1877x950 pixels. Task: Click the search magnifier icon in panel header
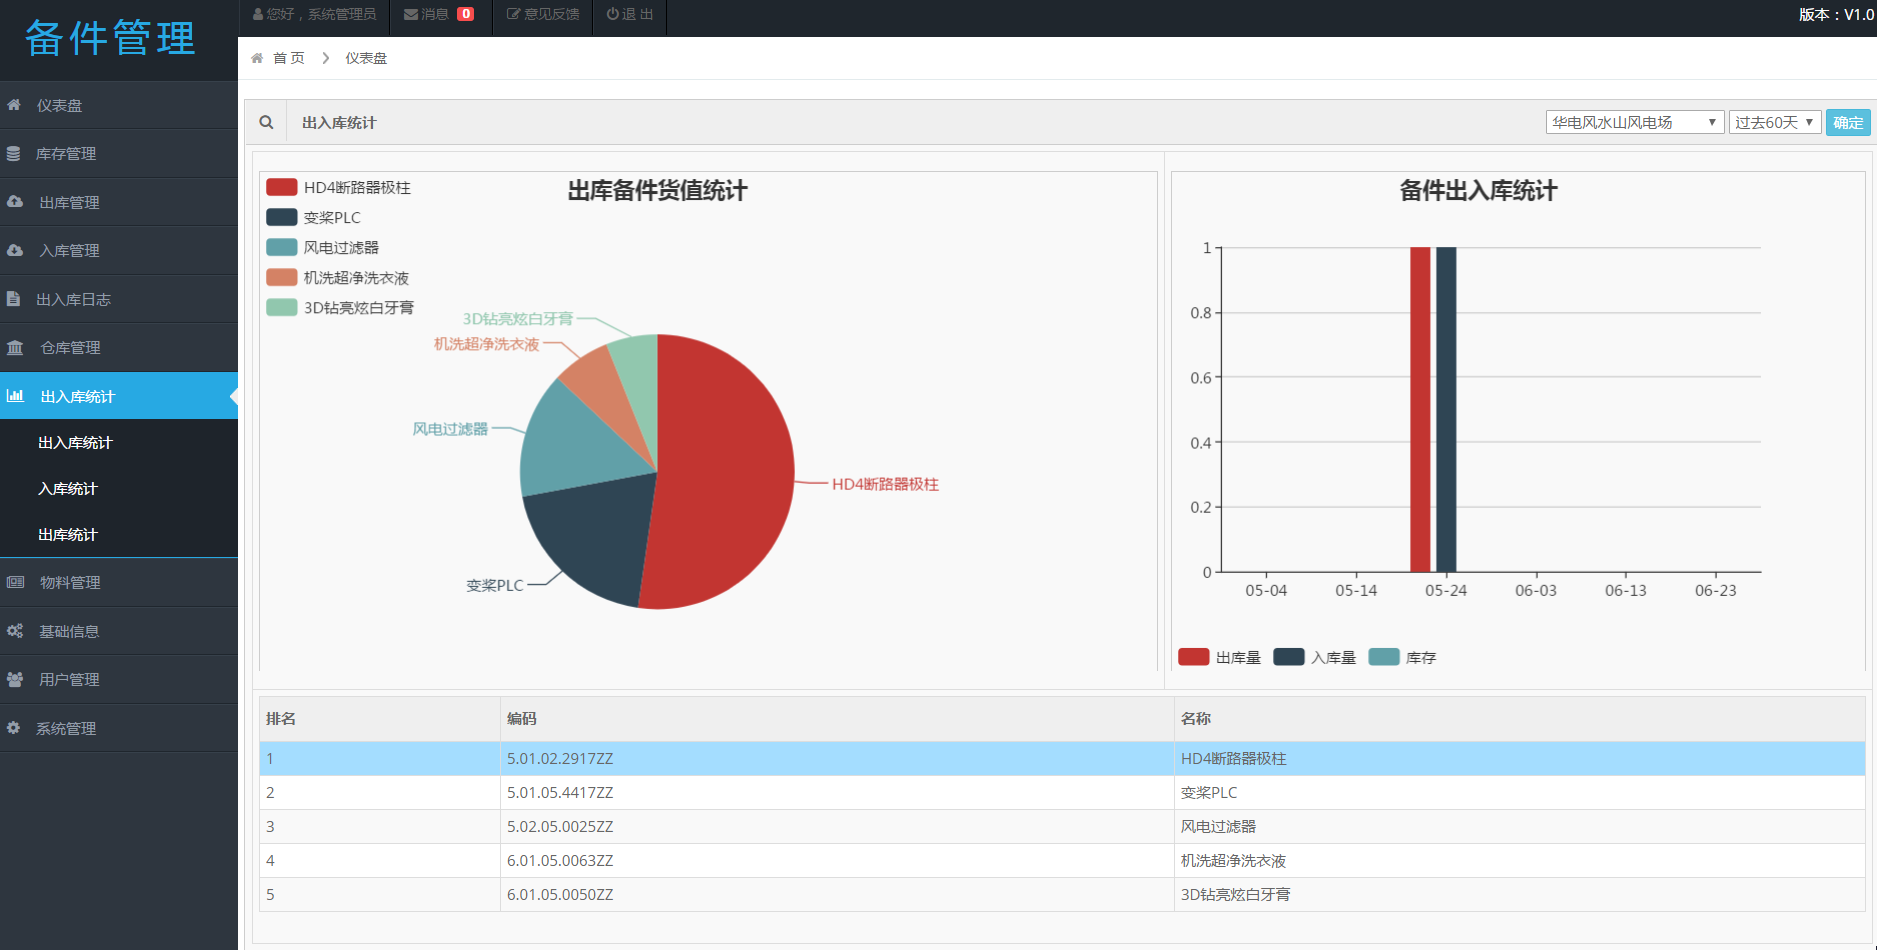pyautogui.click(x=266, y=122)
